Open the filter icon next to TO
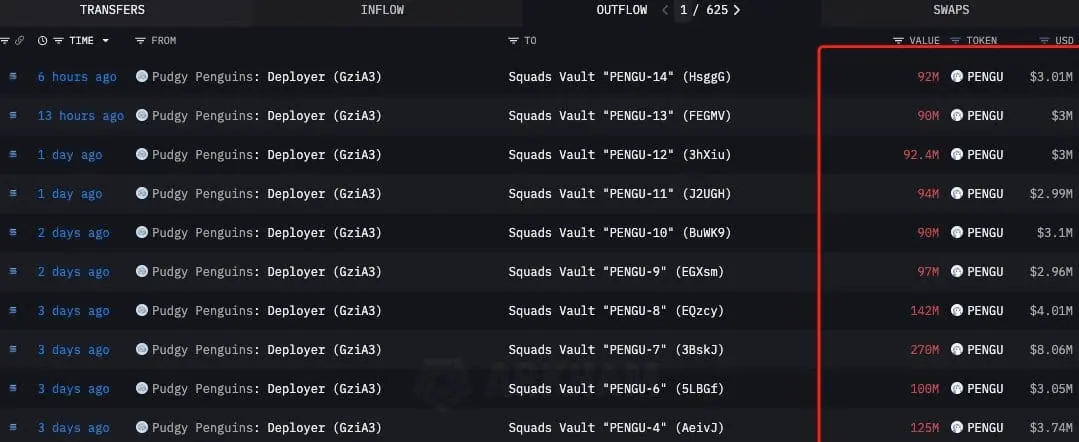This screenshot has width=1079, height=442. click(513, 41)
